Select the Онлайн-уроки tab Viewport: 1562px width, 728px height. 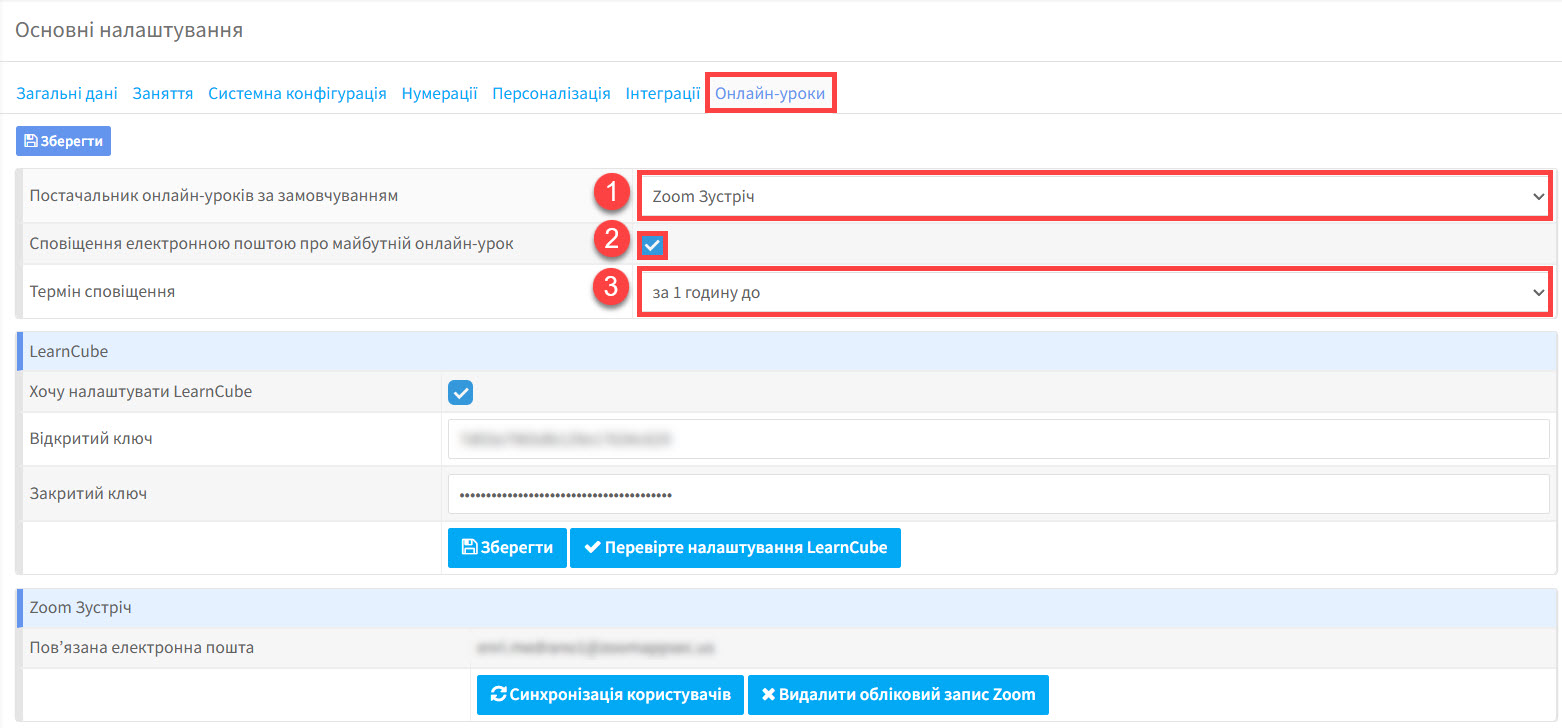(770, 94)
